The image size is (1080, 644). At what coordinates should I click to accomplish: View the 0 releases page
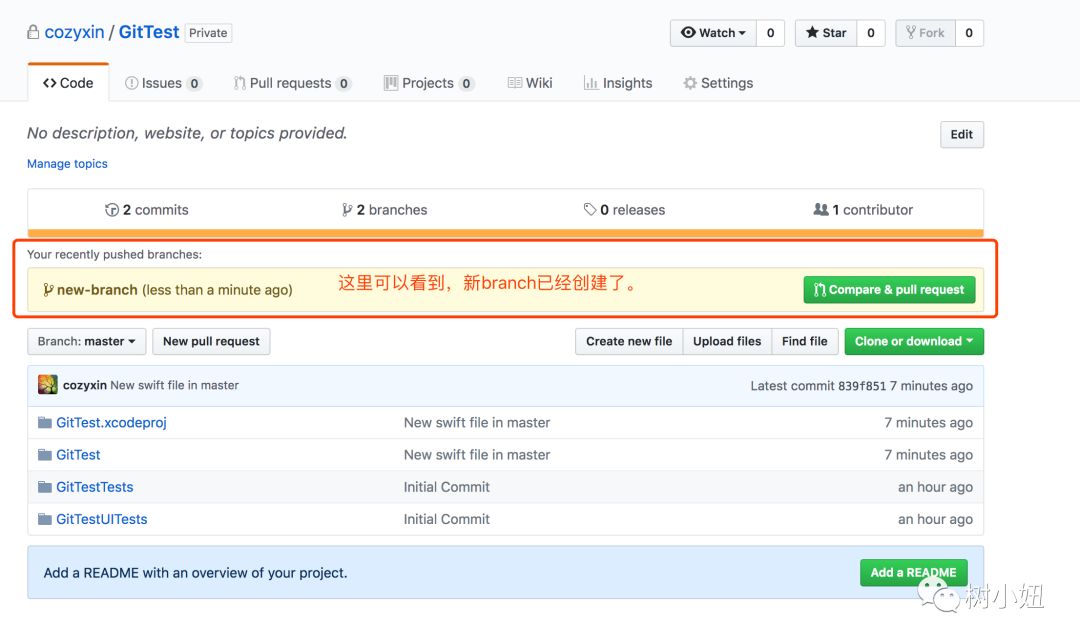click(624, 209)
